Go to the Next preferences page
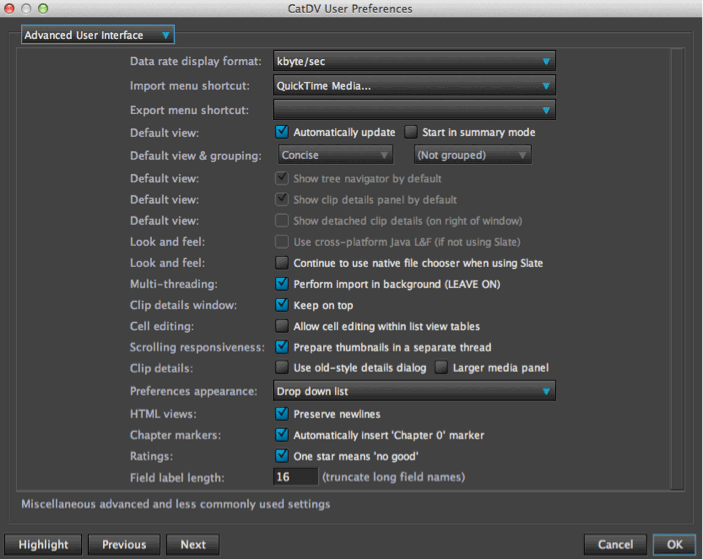This screenshot has height=560, width=703. (193, 544)
